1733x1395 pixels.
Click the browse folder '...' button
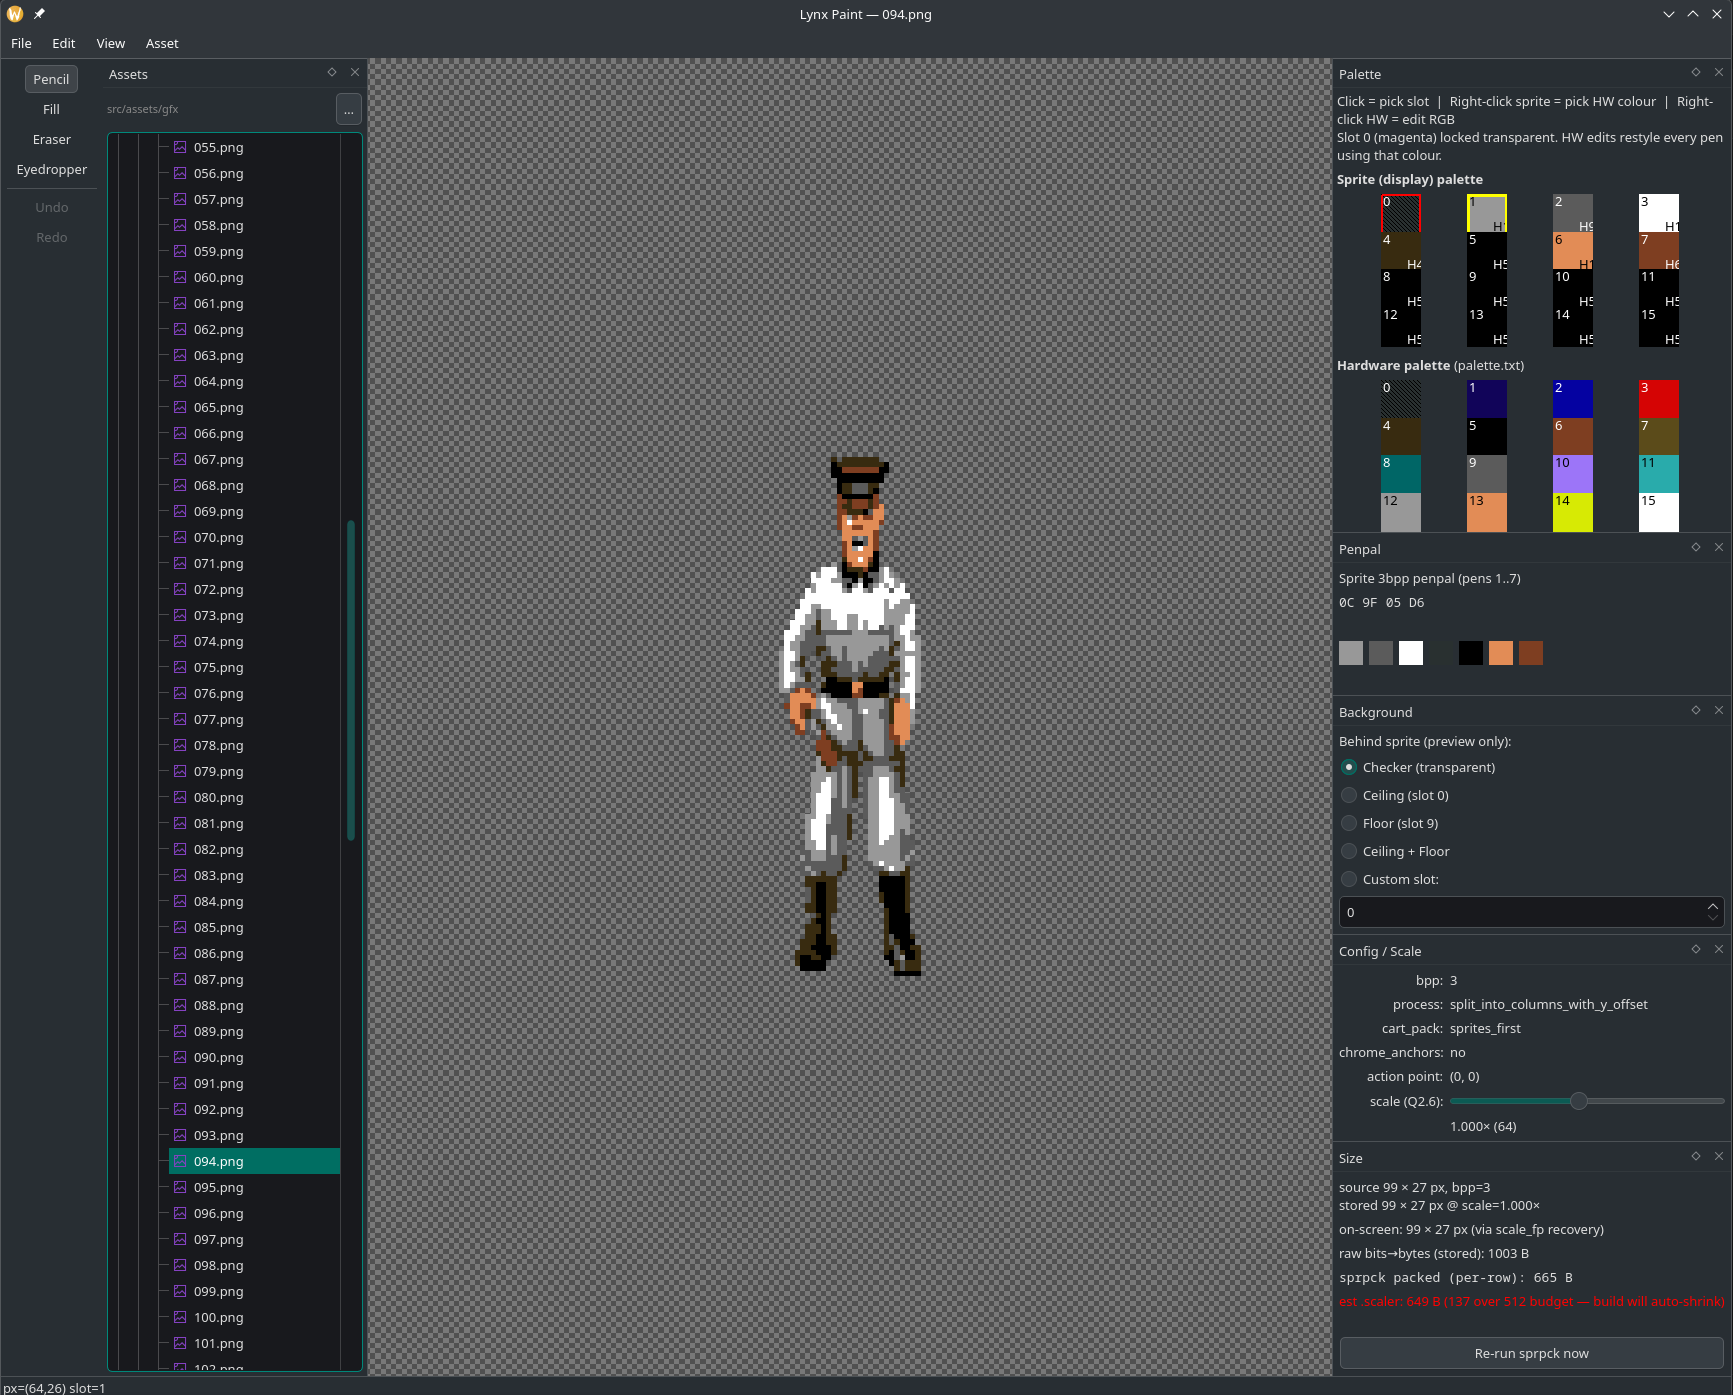(x=348, y=109)
